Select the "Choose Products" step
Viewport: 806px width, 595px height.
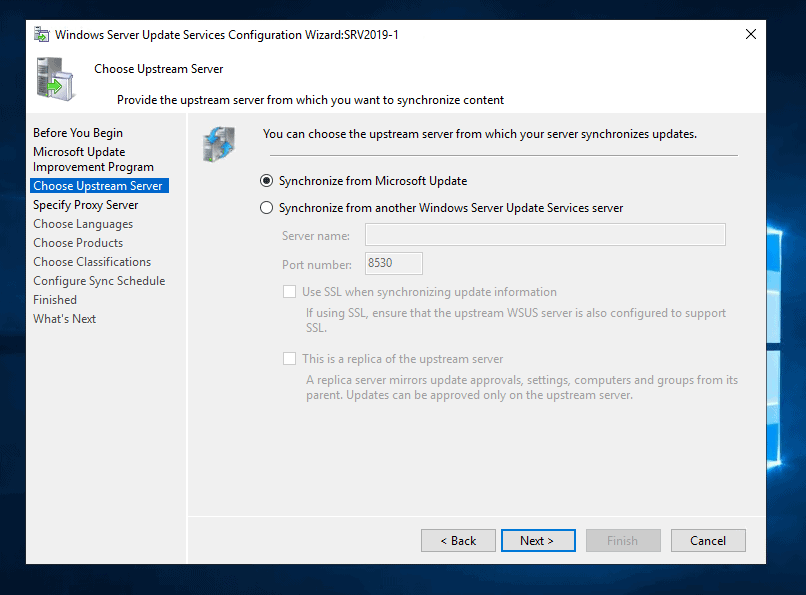[78, 242]
